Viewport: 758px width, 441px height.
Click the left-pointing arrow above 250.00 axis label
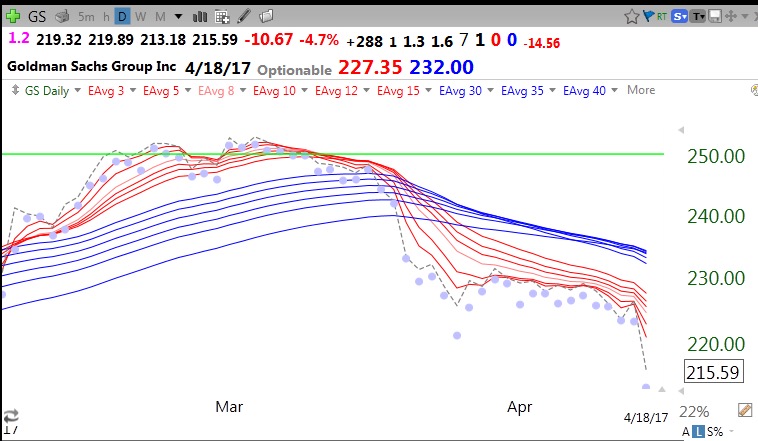(x=681, y=130)
